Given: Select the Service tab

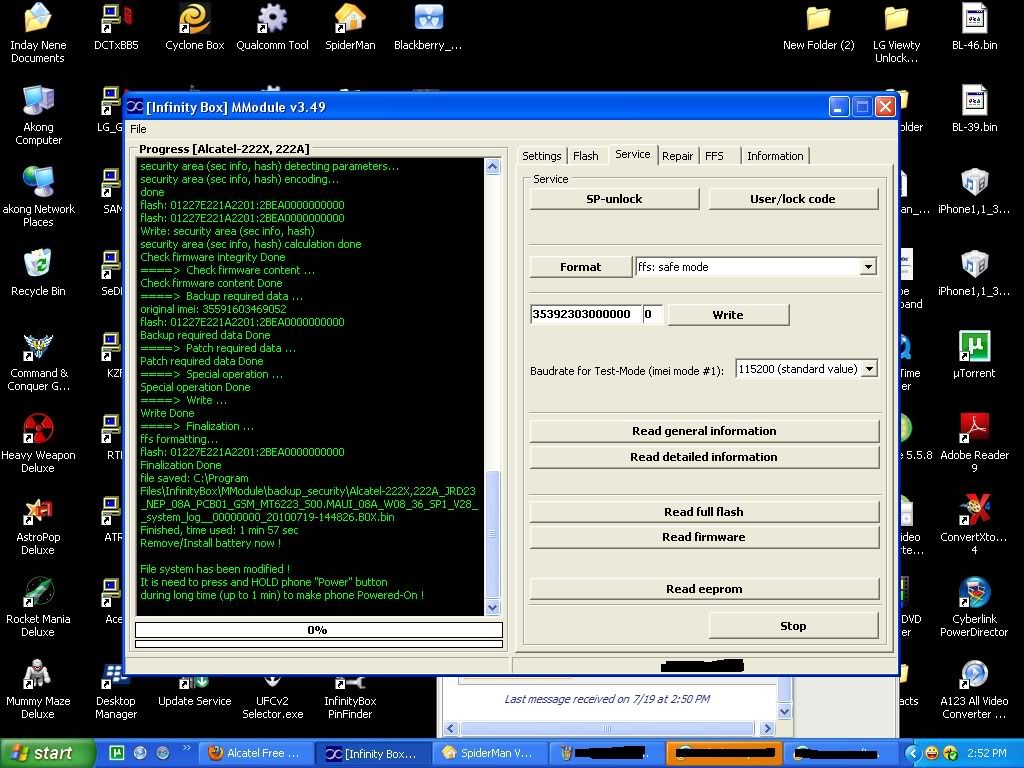Looking at the screenshot, I should click(633, 154).
